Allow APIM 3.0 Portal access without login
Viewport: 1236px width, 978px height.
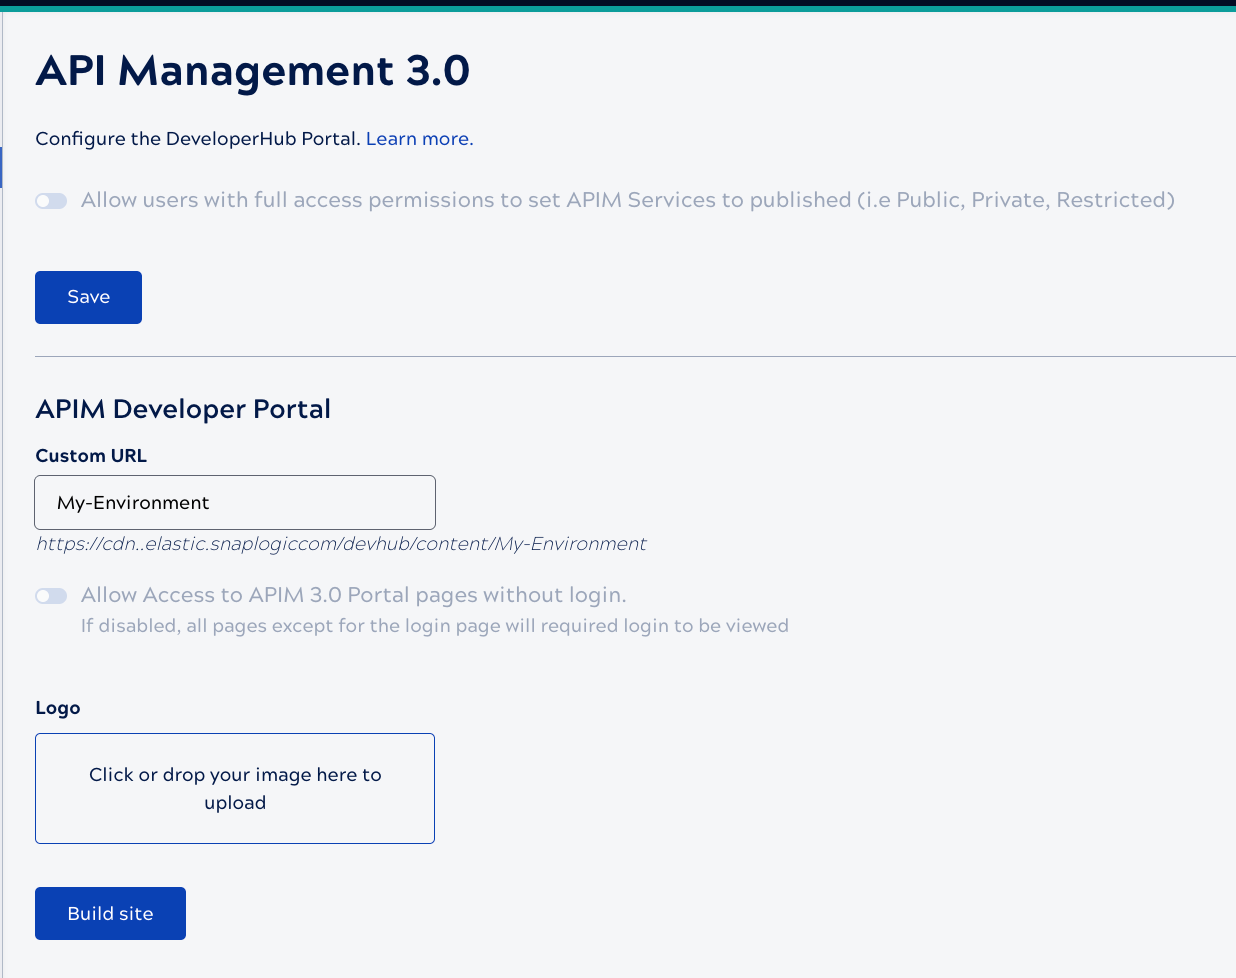50,595
